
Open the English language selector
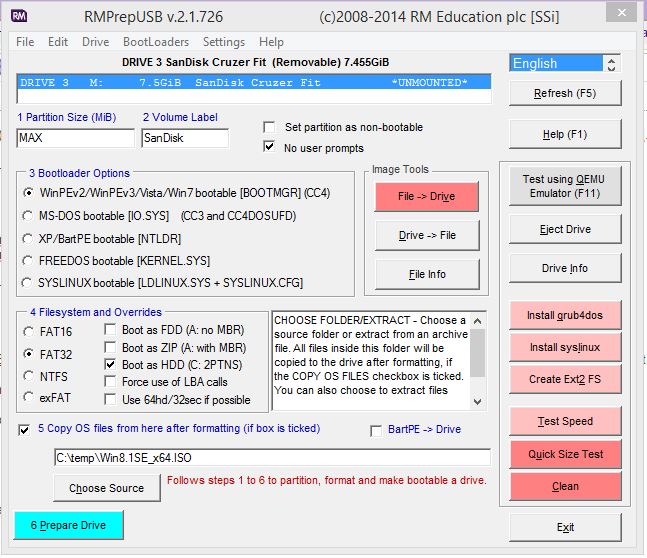click(556, 64)
